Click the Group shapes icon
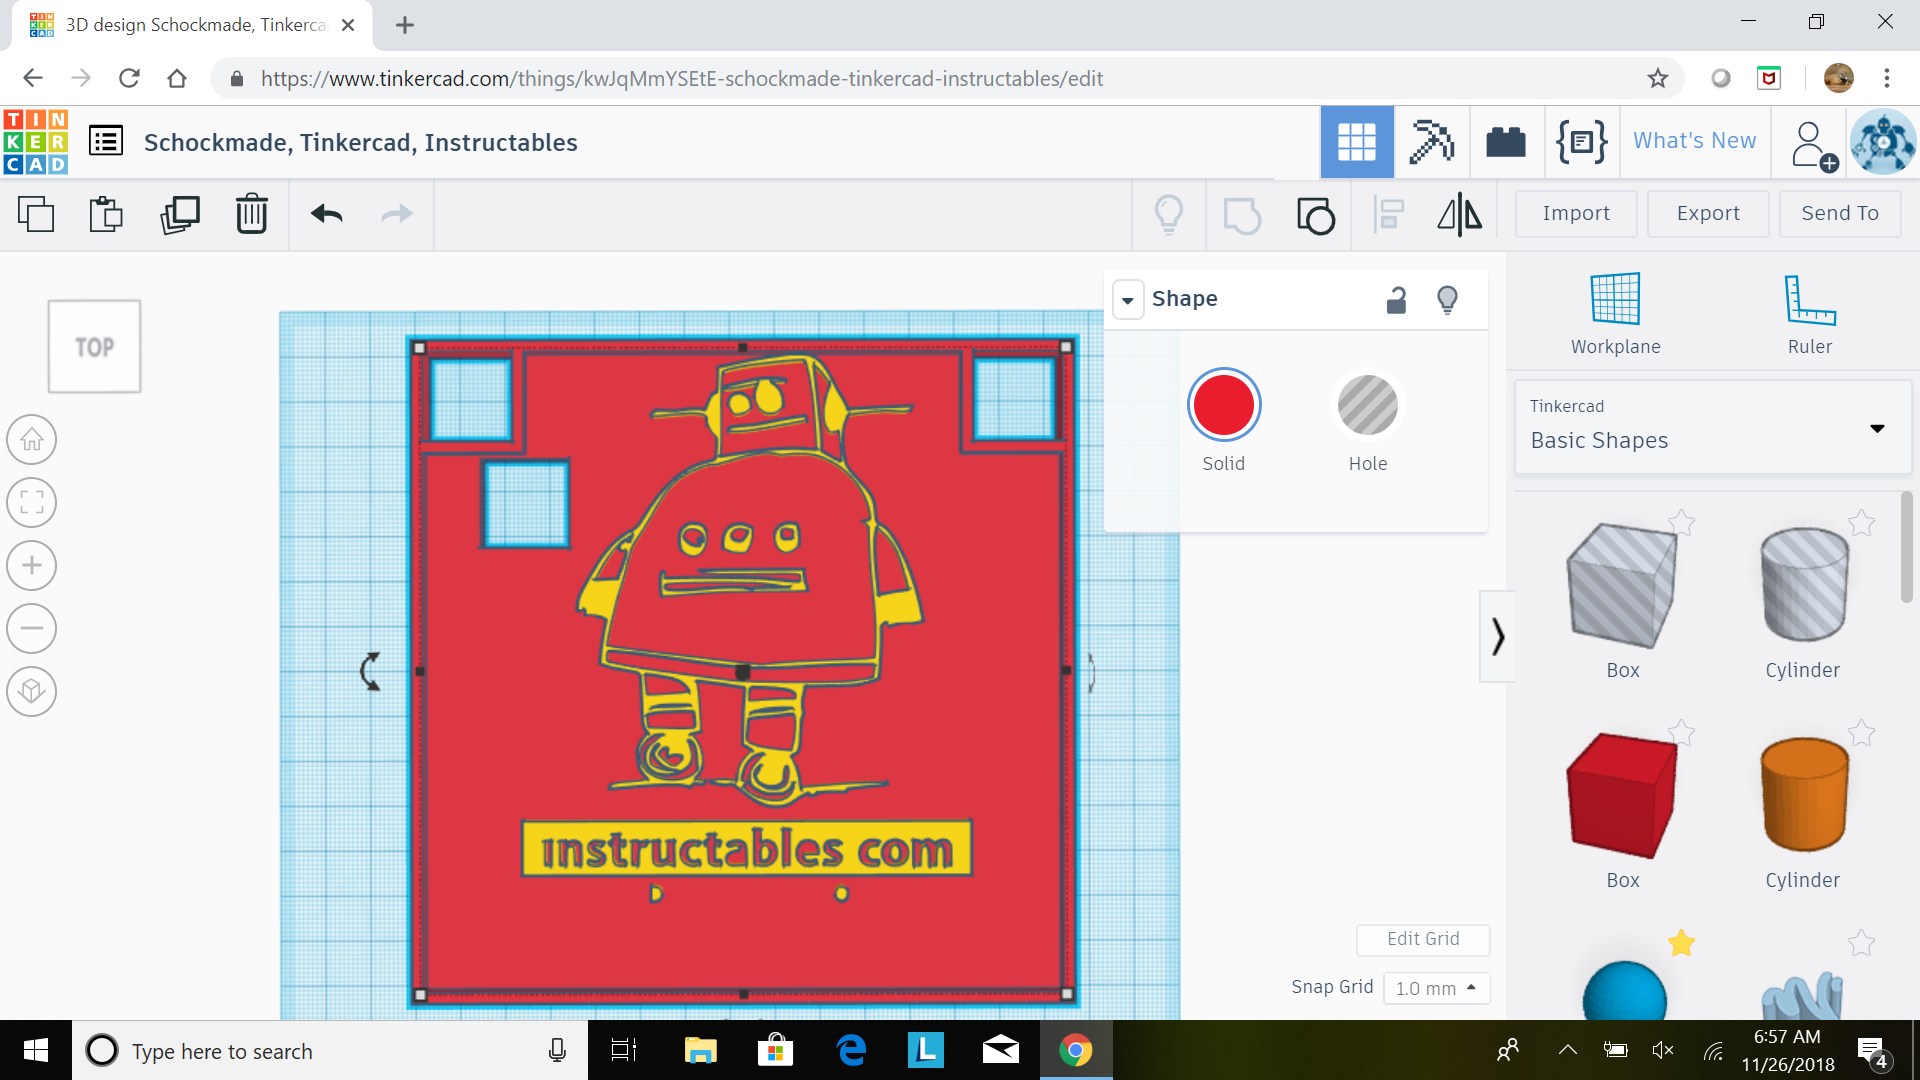Image resolution: width=1920 pixels, height=1080 pixels. (1242, 214)
